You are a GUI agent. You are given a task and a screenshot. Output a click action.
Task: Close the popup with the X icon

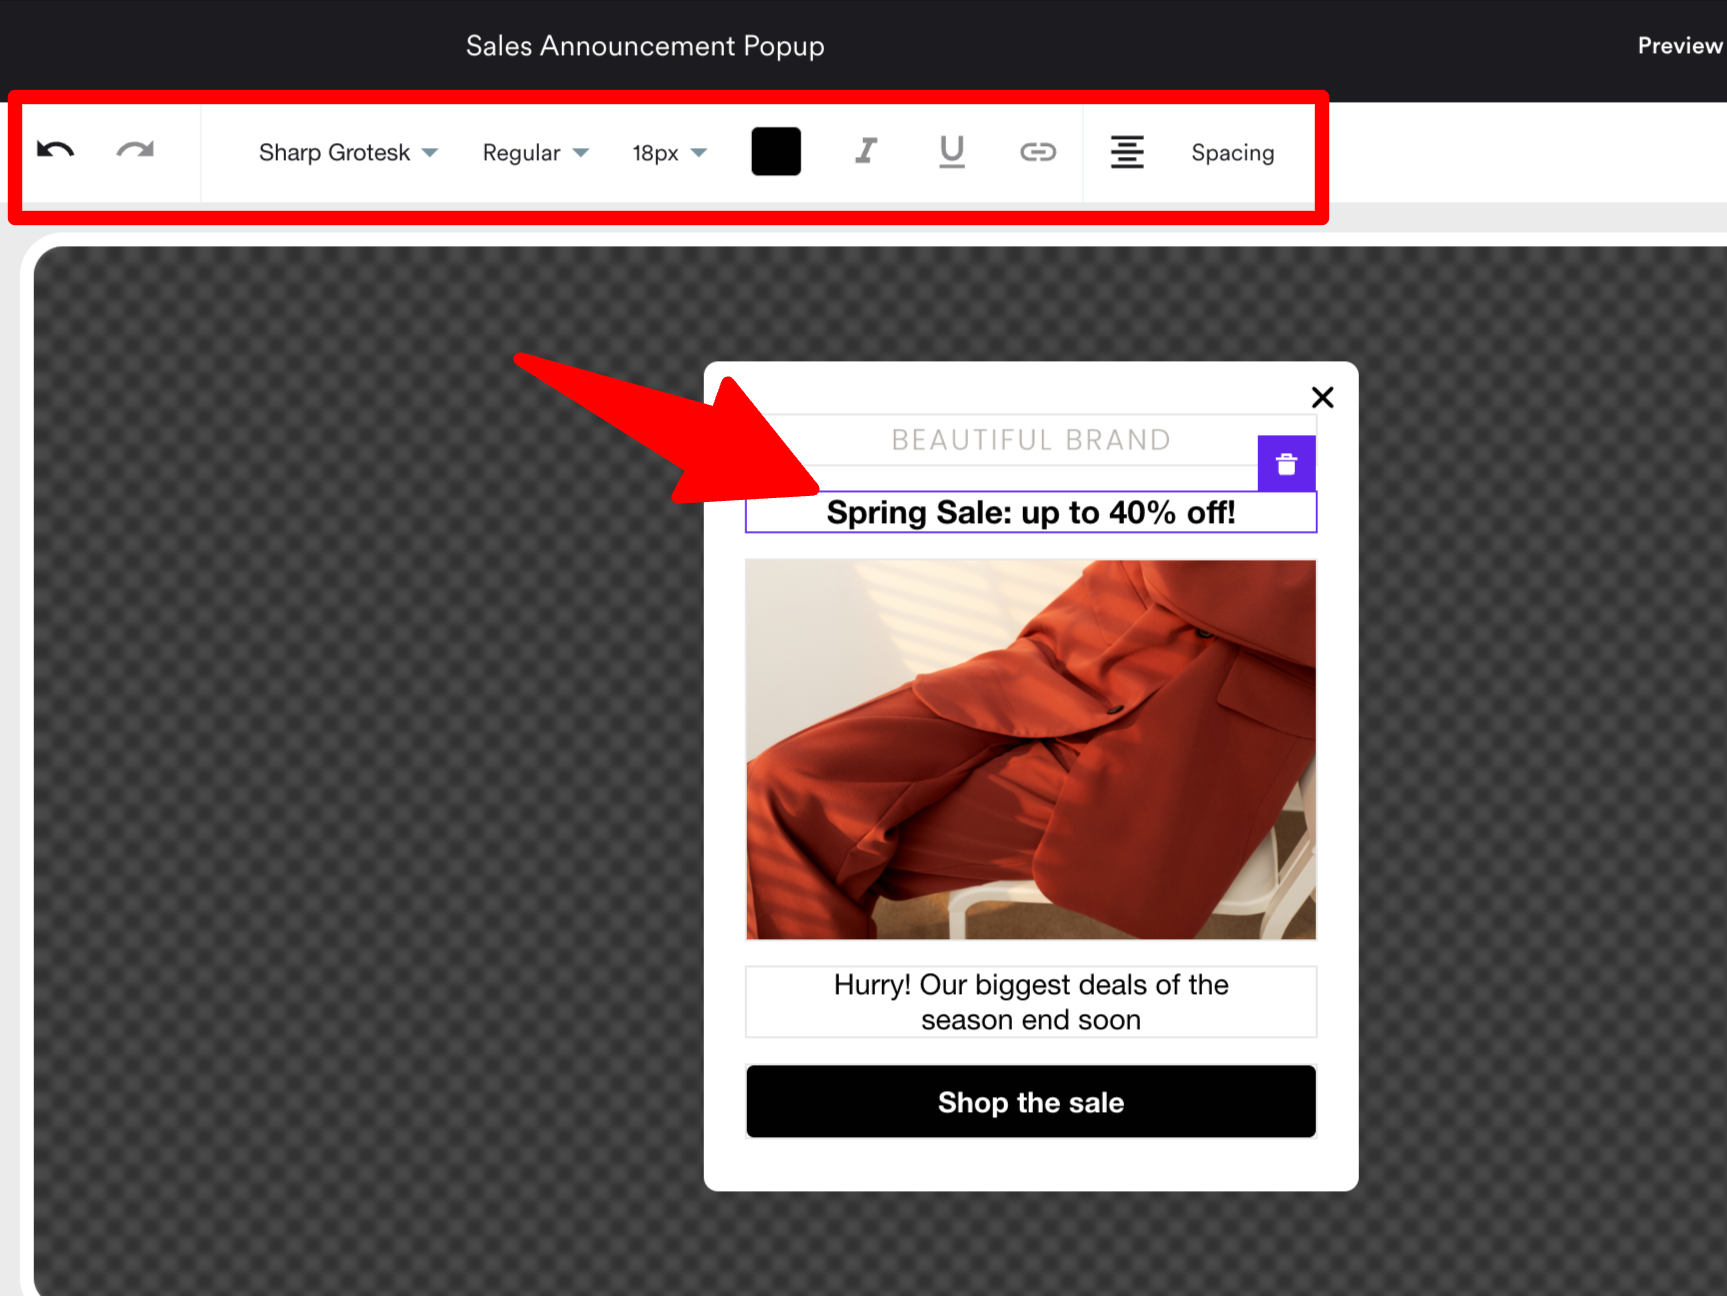[1322, 398]
